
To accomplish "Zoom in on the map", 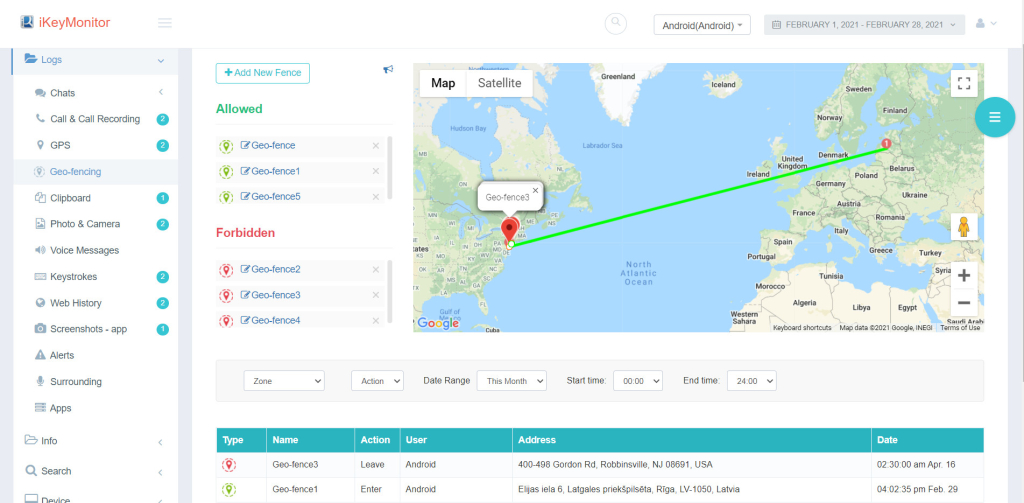I will click(963, 276).
